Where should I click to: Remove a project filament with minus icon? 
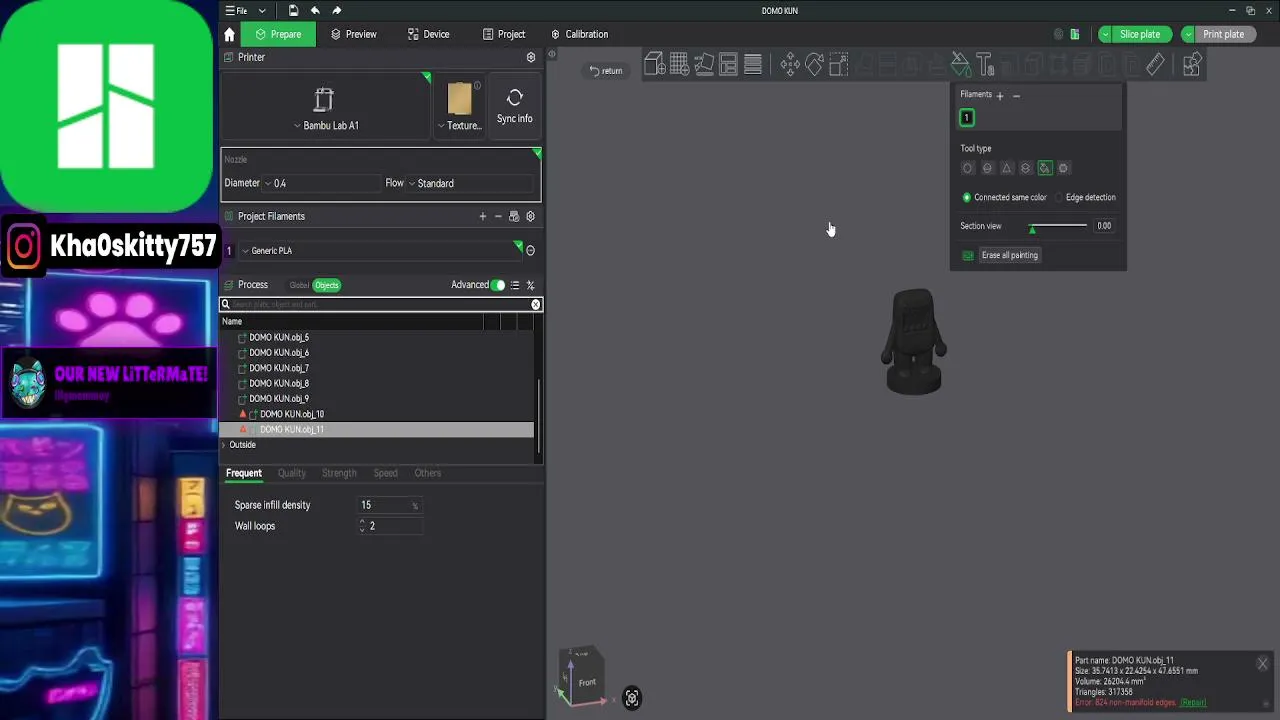coord(498,216)
